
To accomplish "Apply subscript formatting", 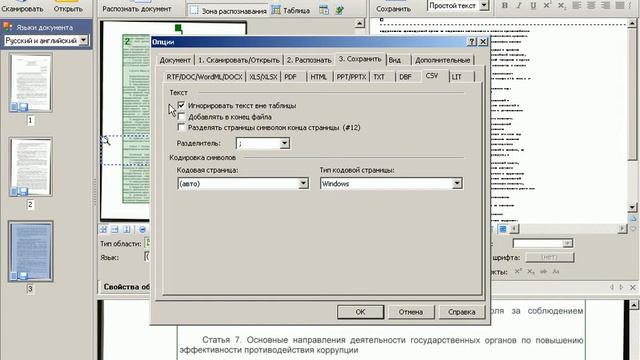I will coord(562,5).
